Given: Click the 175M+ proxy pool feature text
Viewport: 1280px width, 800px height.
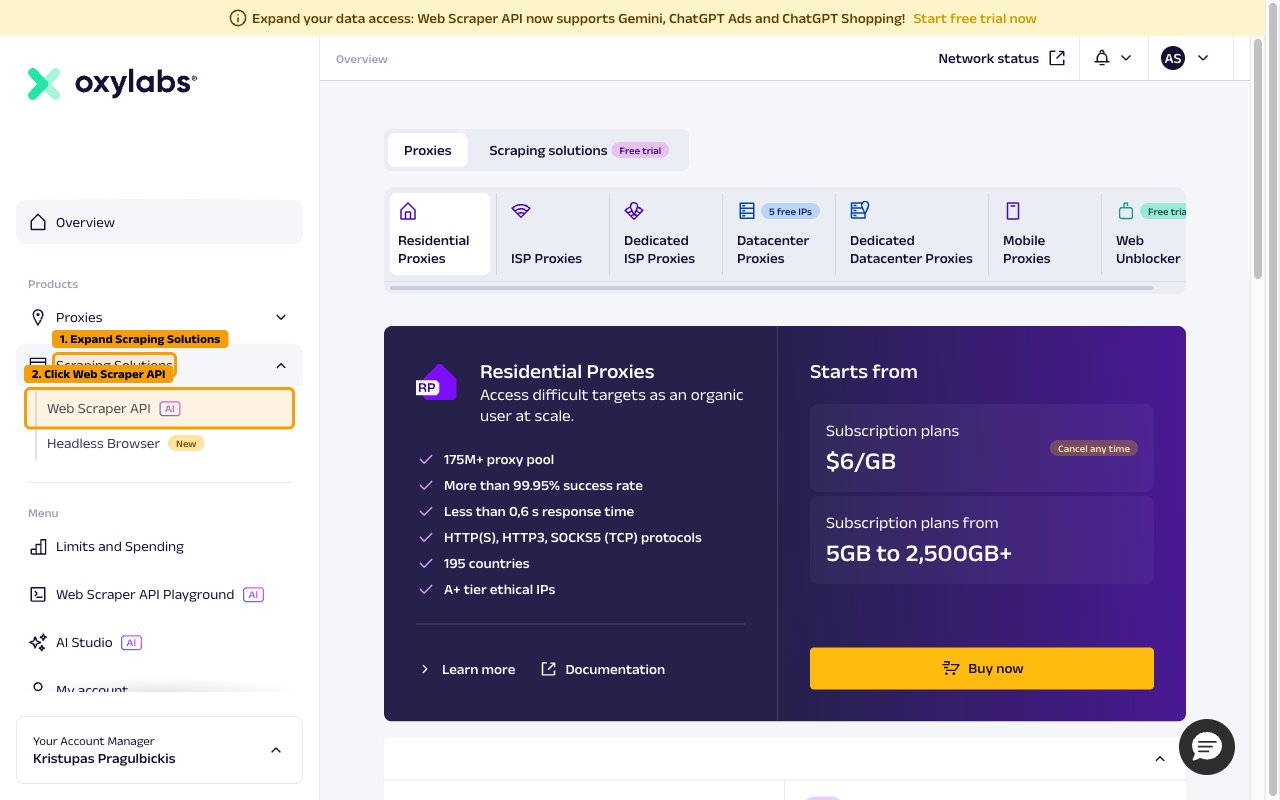Looking at the screenshot, I should [x=499, y=460].
